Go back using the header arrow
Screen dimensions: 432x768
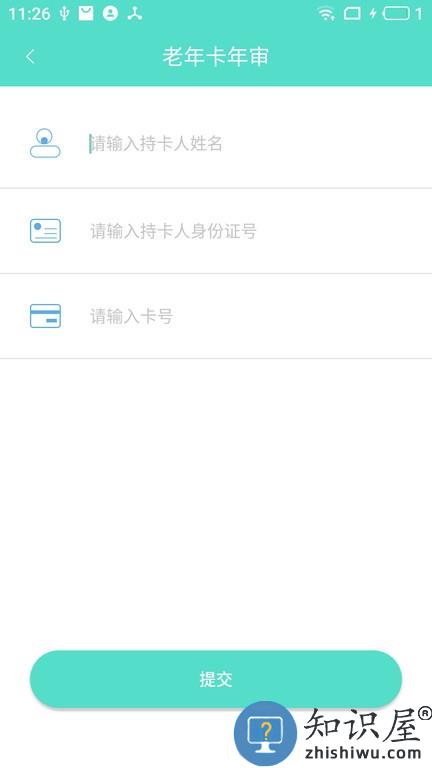(30, 56)
